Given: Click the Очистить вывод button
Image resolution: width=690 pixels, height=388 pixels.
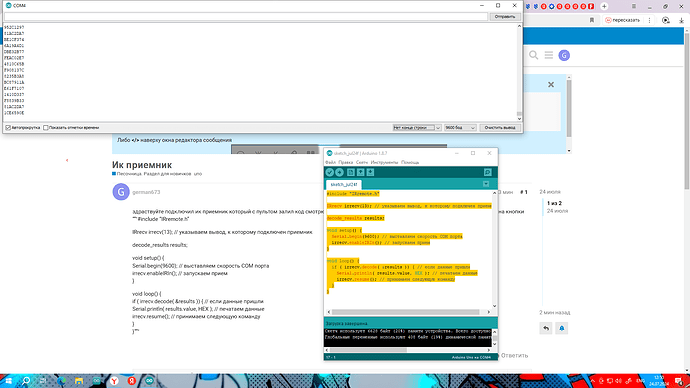Looking at the screenshot, I should point(500,128).
